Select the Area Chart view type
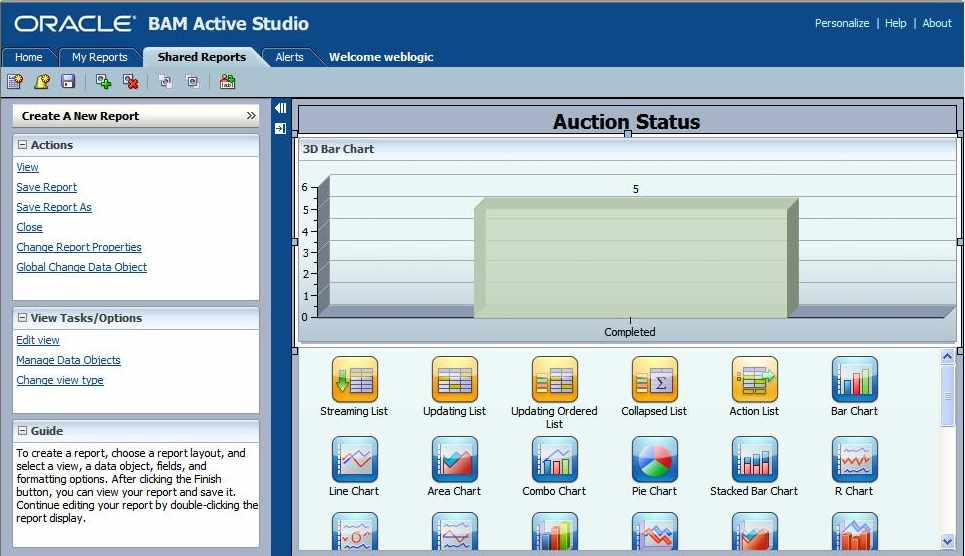 [x=454, y=467]
